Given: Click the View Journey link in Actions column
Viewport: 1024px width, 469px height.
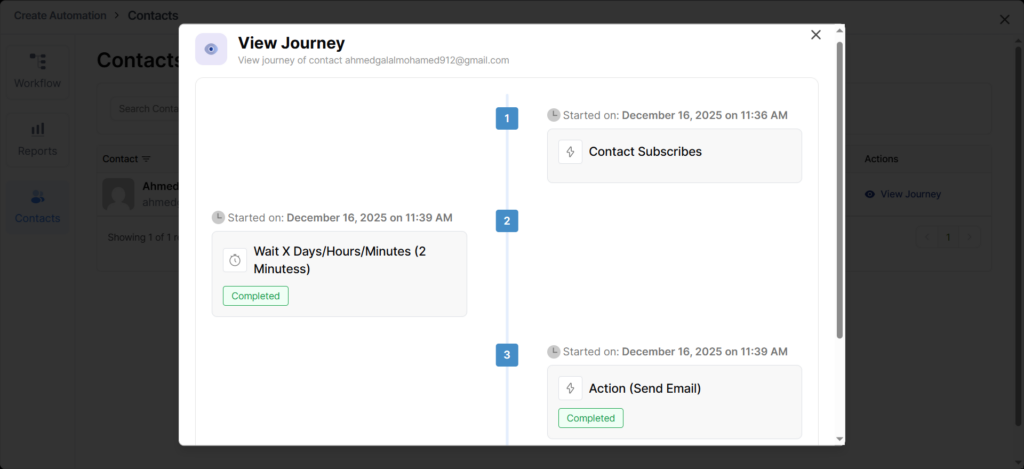Looking at the screenshot, I should [902, 194].
